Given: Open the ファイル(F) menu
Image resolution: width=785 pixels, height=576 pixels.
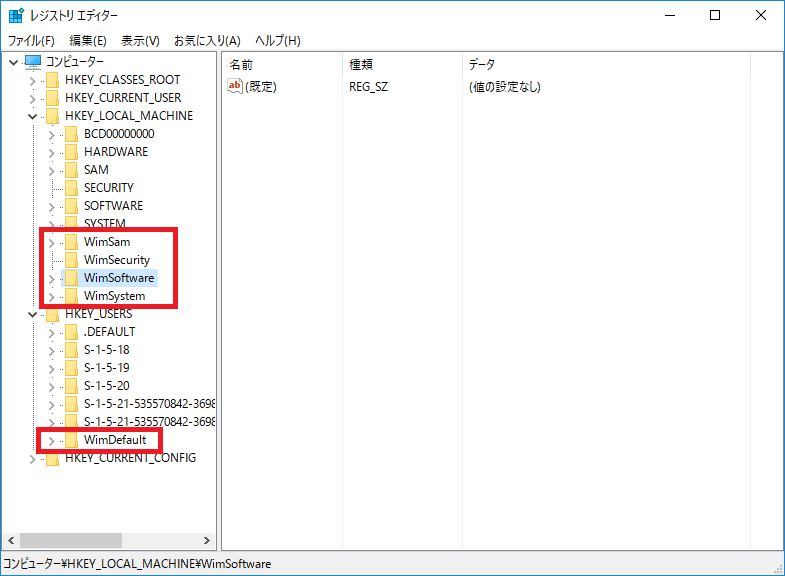Looking at the screenshot, I should (x=31, y=41).
